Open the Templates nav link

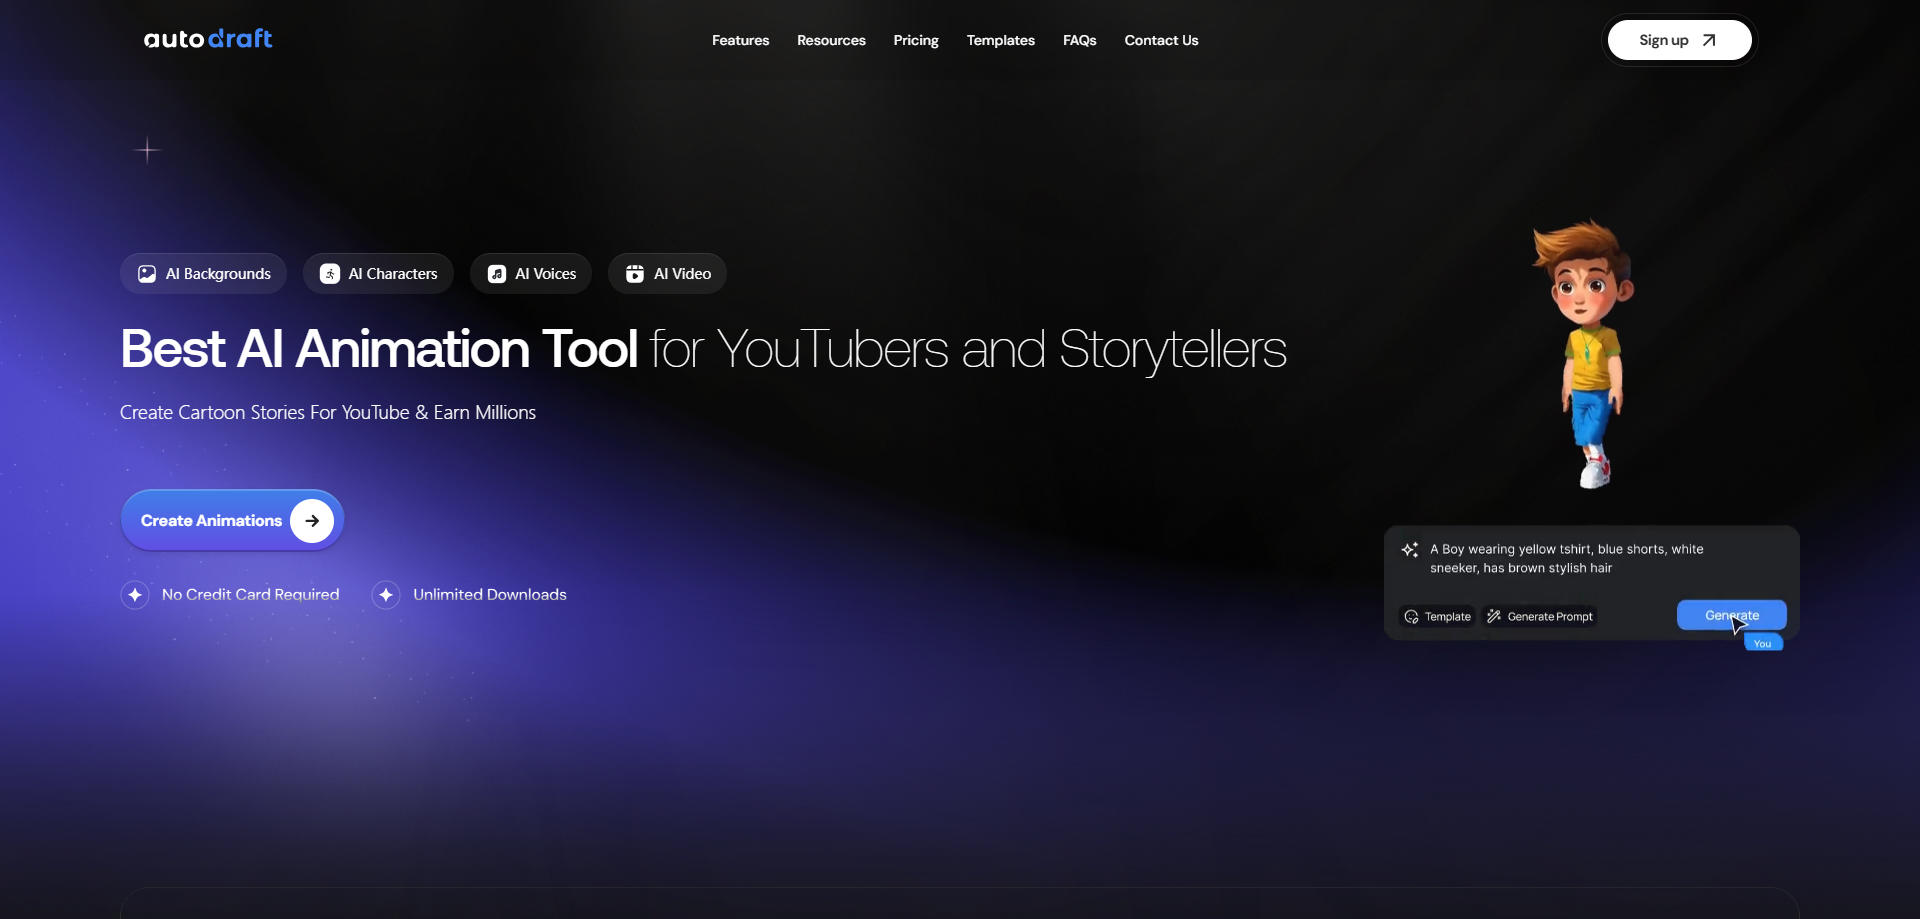pyautogui.click(x=1000, y=41)
